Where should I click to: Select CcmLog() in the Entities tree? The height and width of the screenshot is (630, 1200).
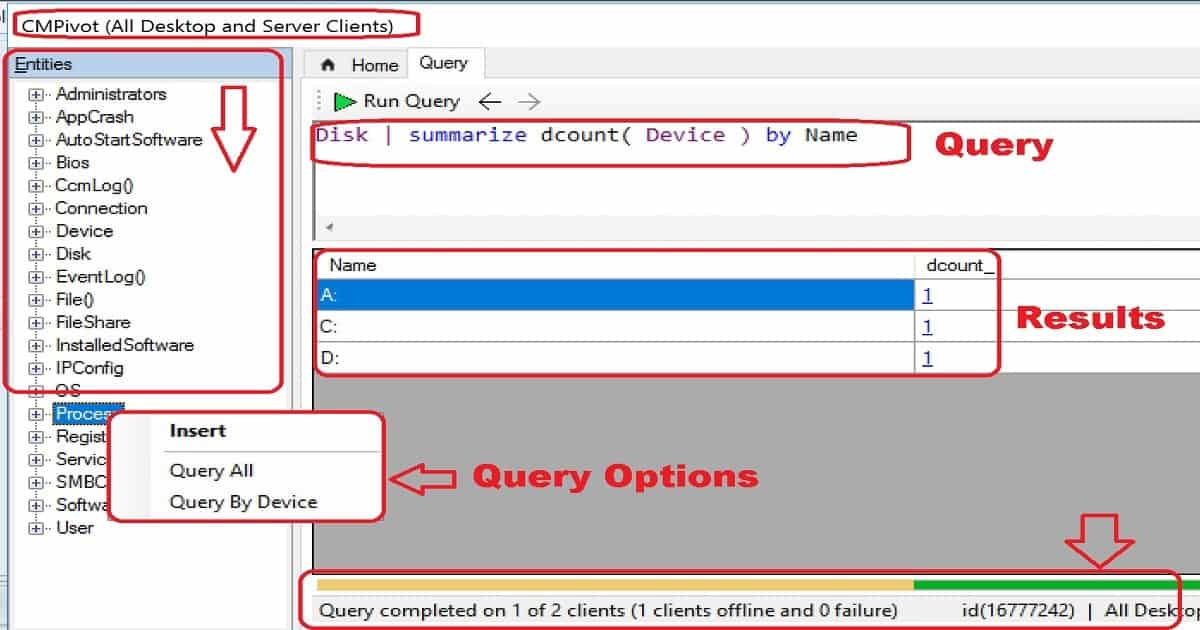pyautogui.click(x=94, y=185)
